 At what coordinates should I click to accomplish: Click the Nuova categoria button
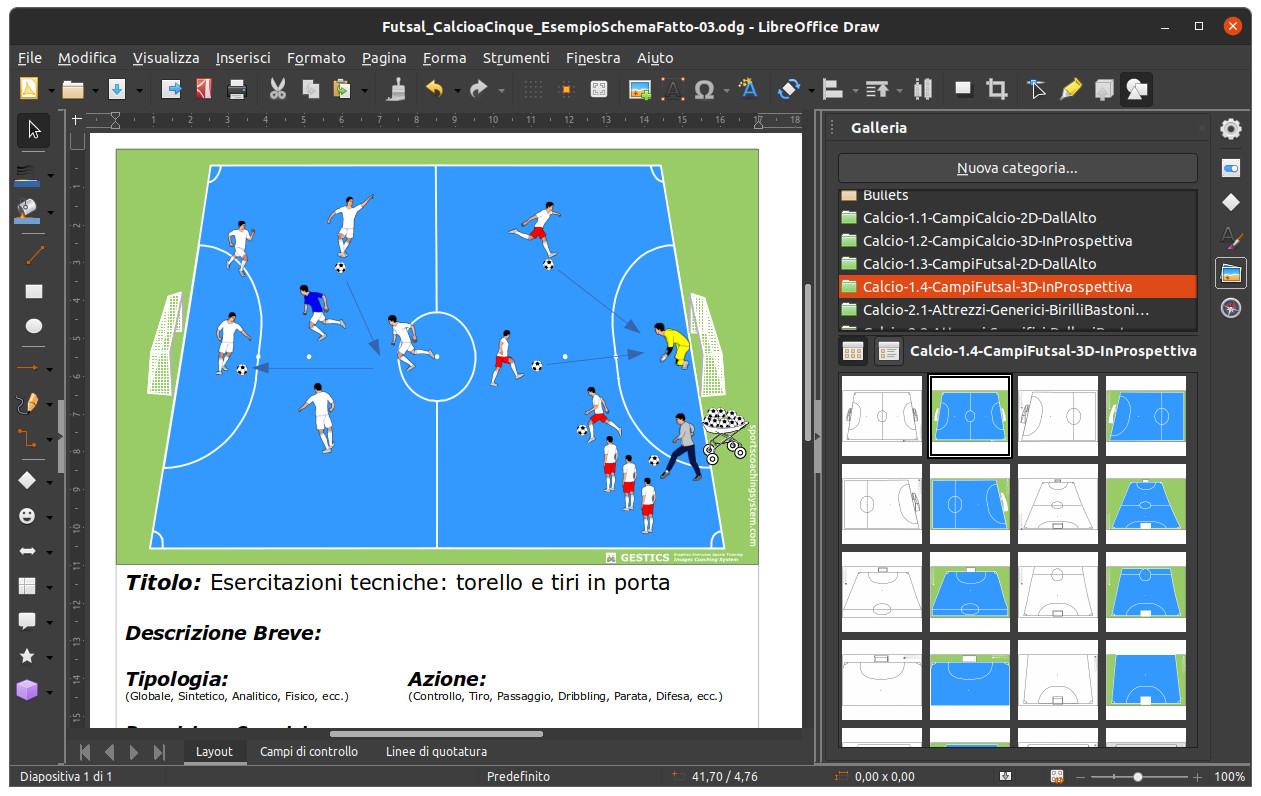click(1017, 168)
